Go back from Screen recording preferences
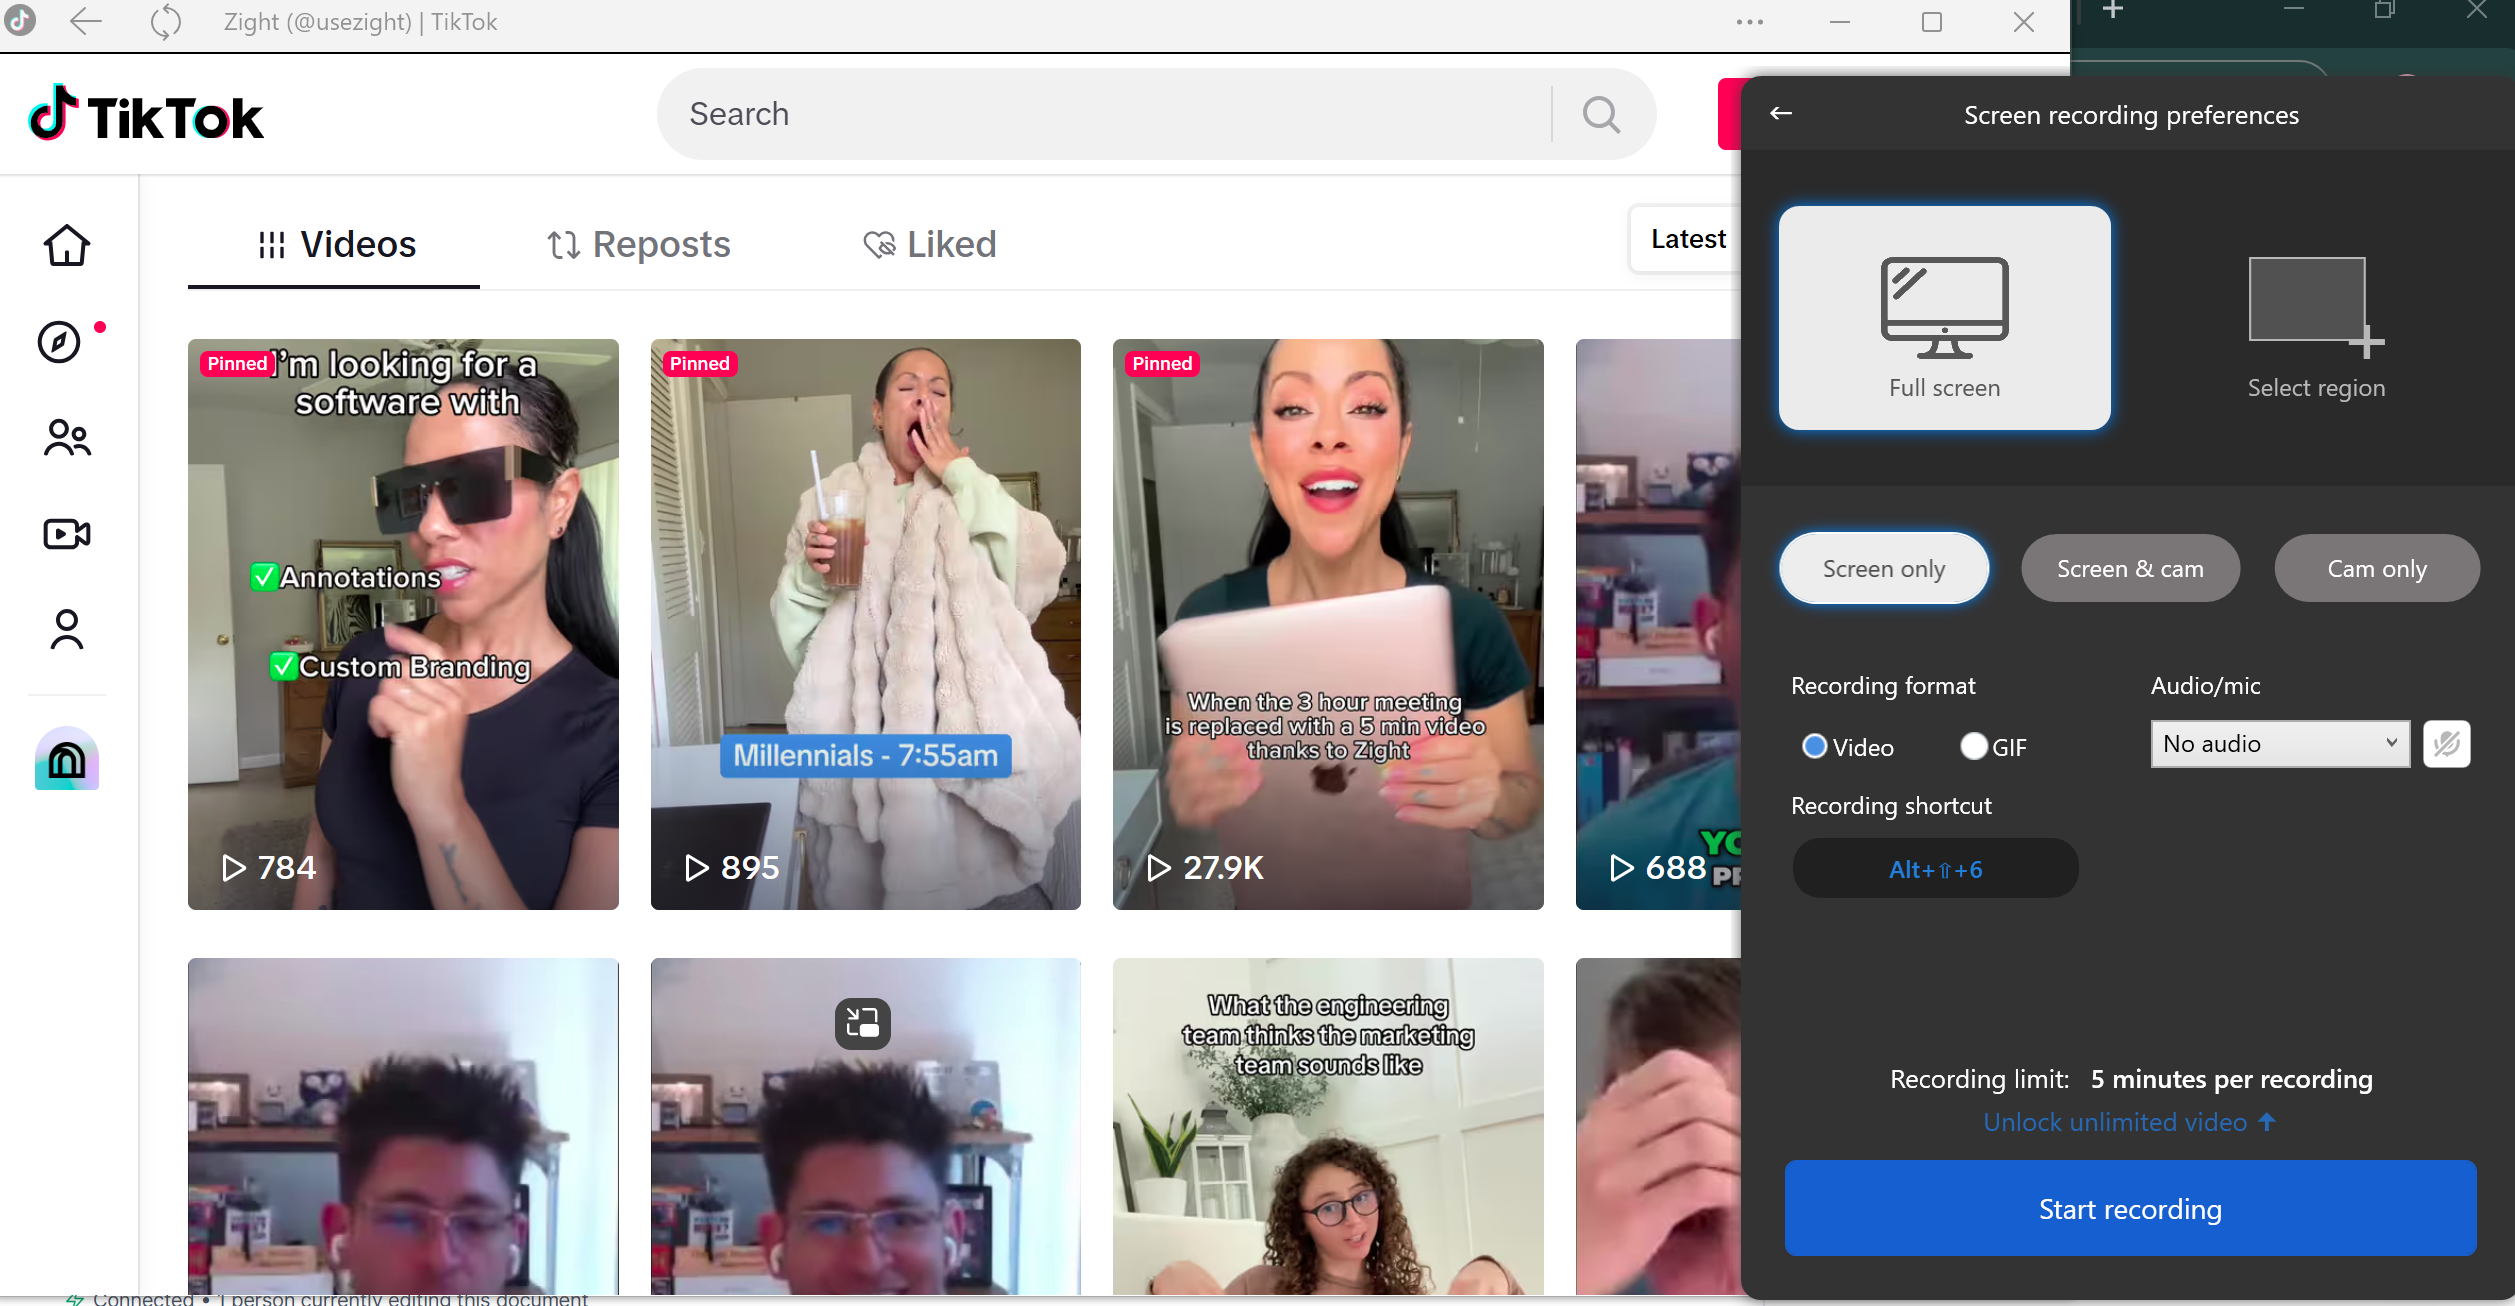Image resolution: width=2515 pixels, height=1306 pixels. click(x=1781, y=113)
